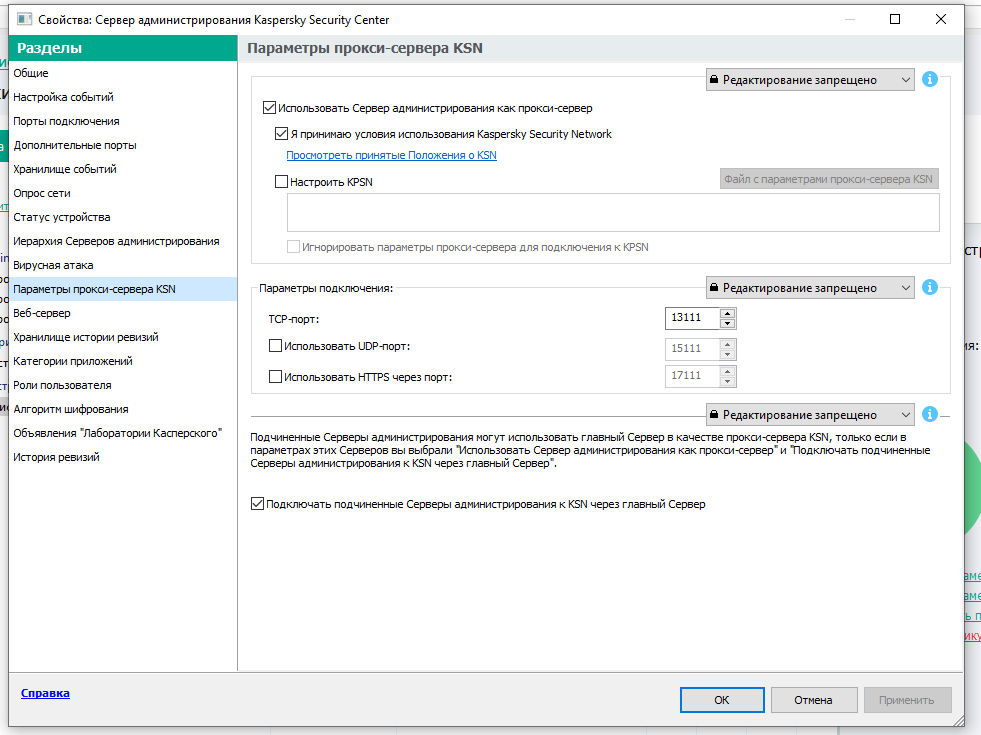Screen dimensions: 981x735
Task: Maximize the properties window
Action: point(895,19)
